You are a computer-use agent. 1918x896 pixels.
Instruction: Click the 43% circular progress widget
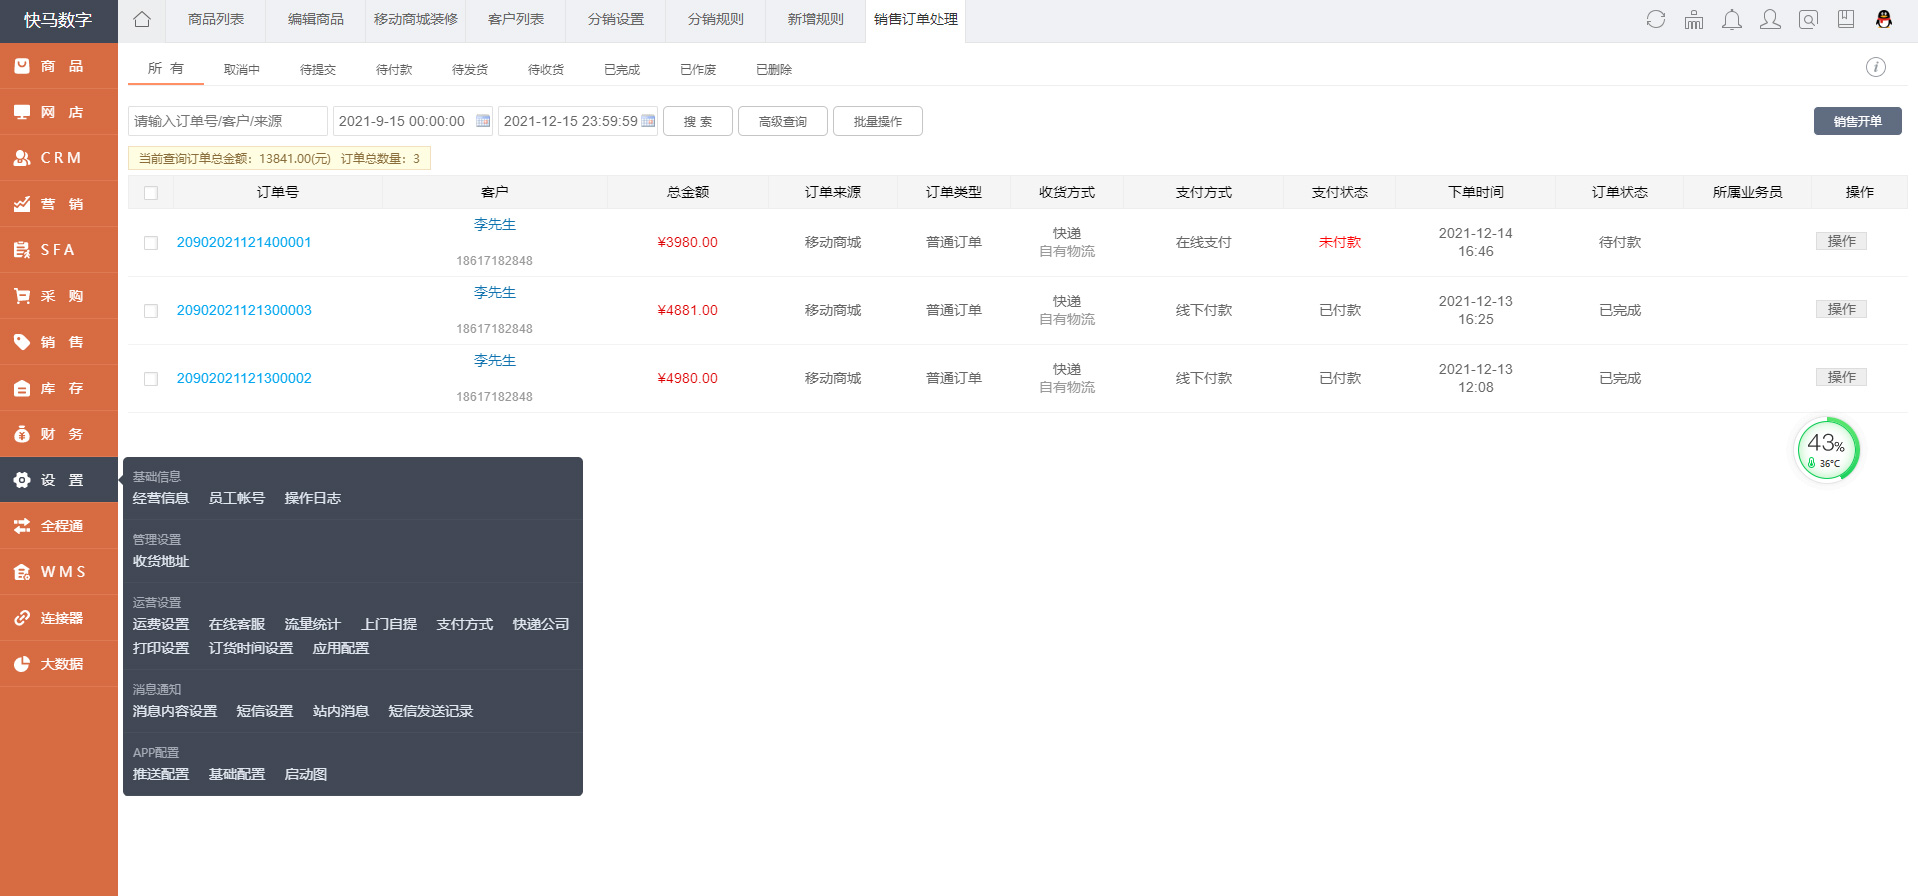click(x=1827, y=450)
